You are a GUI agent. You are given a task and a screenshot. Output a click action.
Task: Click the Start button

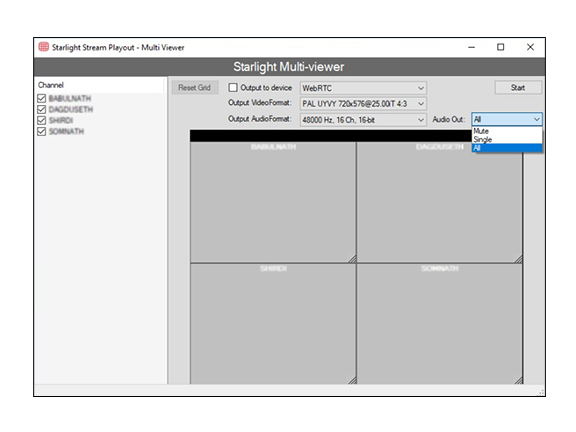pos(518,87)
